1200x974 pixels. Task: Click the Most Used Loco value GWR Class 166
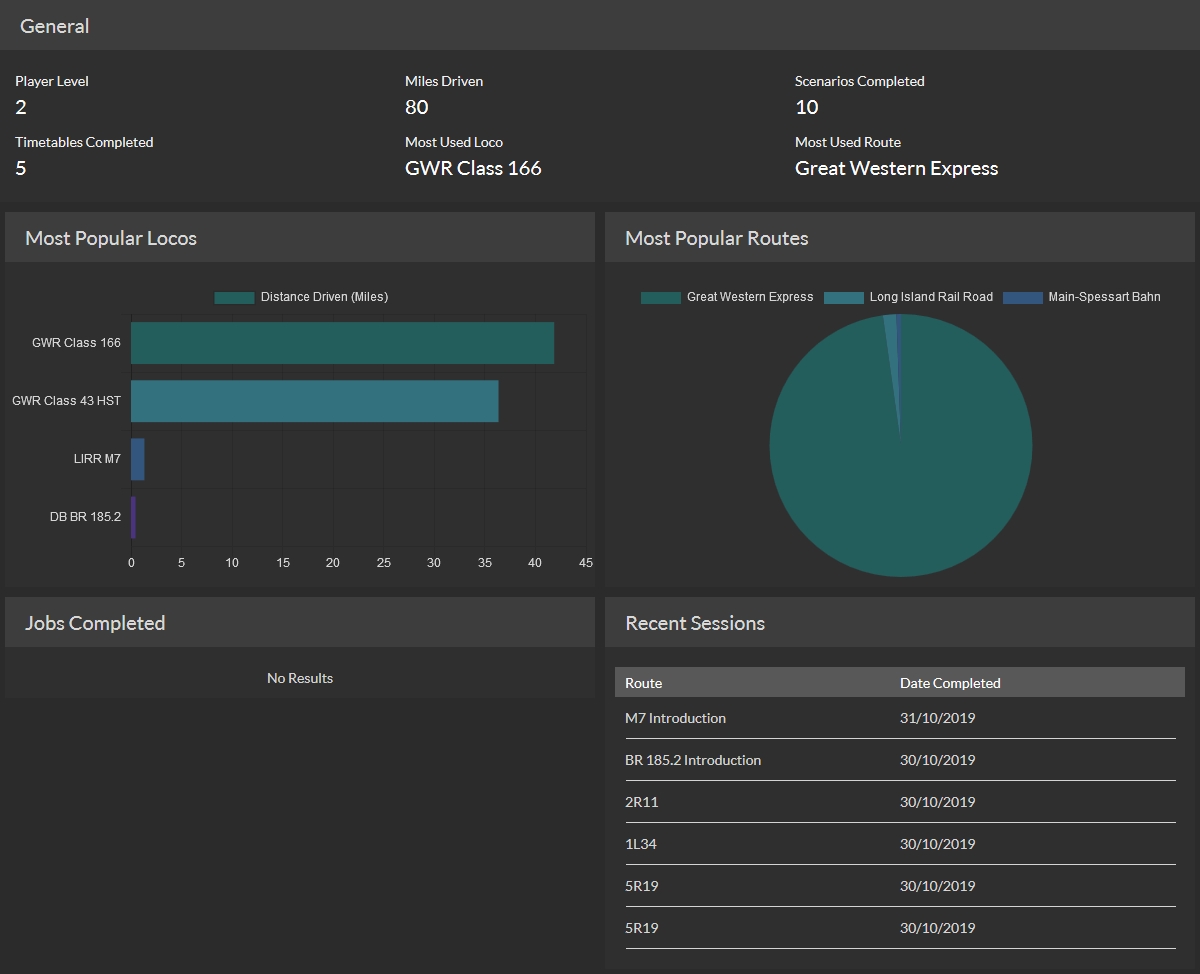[473, 168]
